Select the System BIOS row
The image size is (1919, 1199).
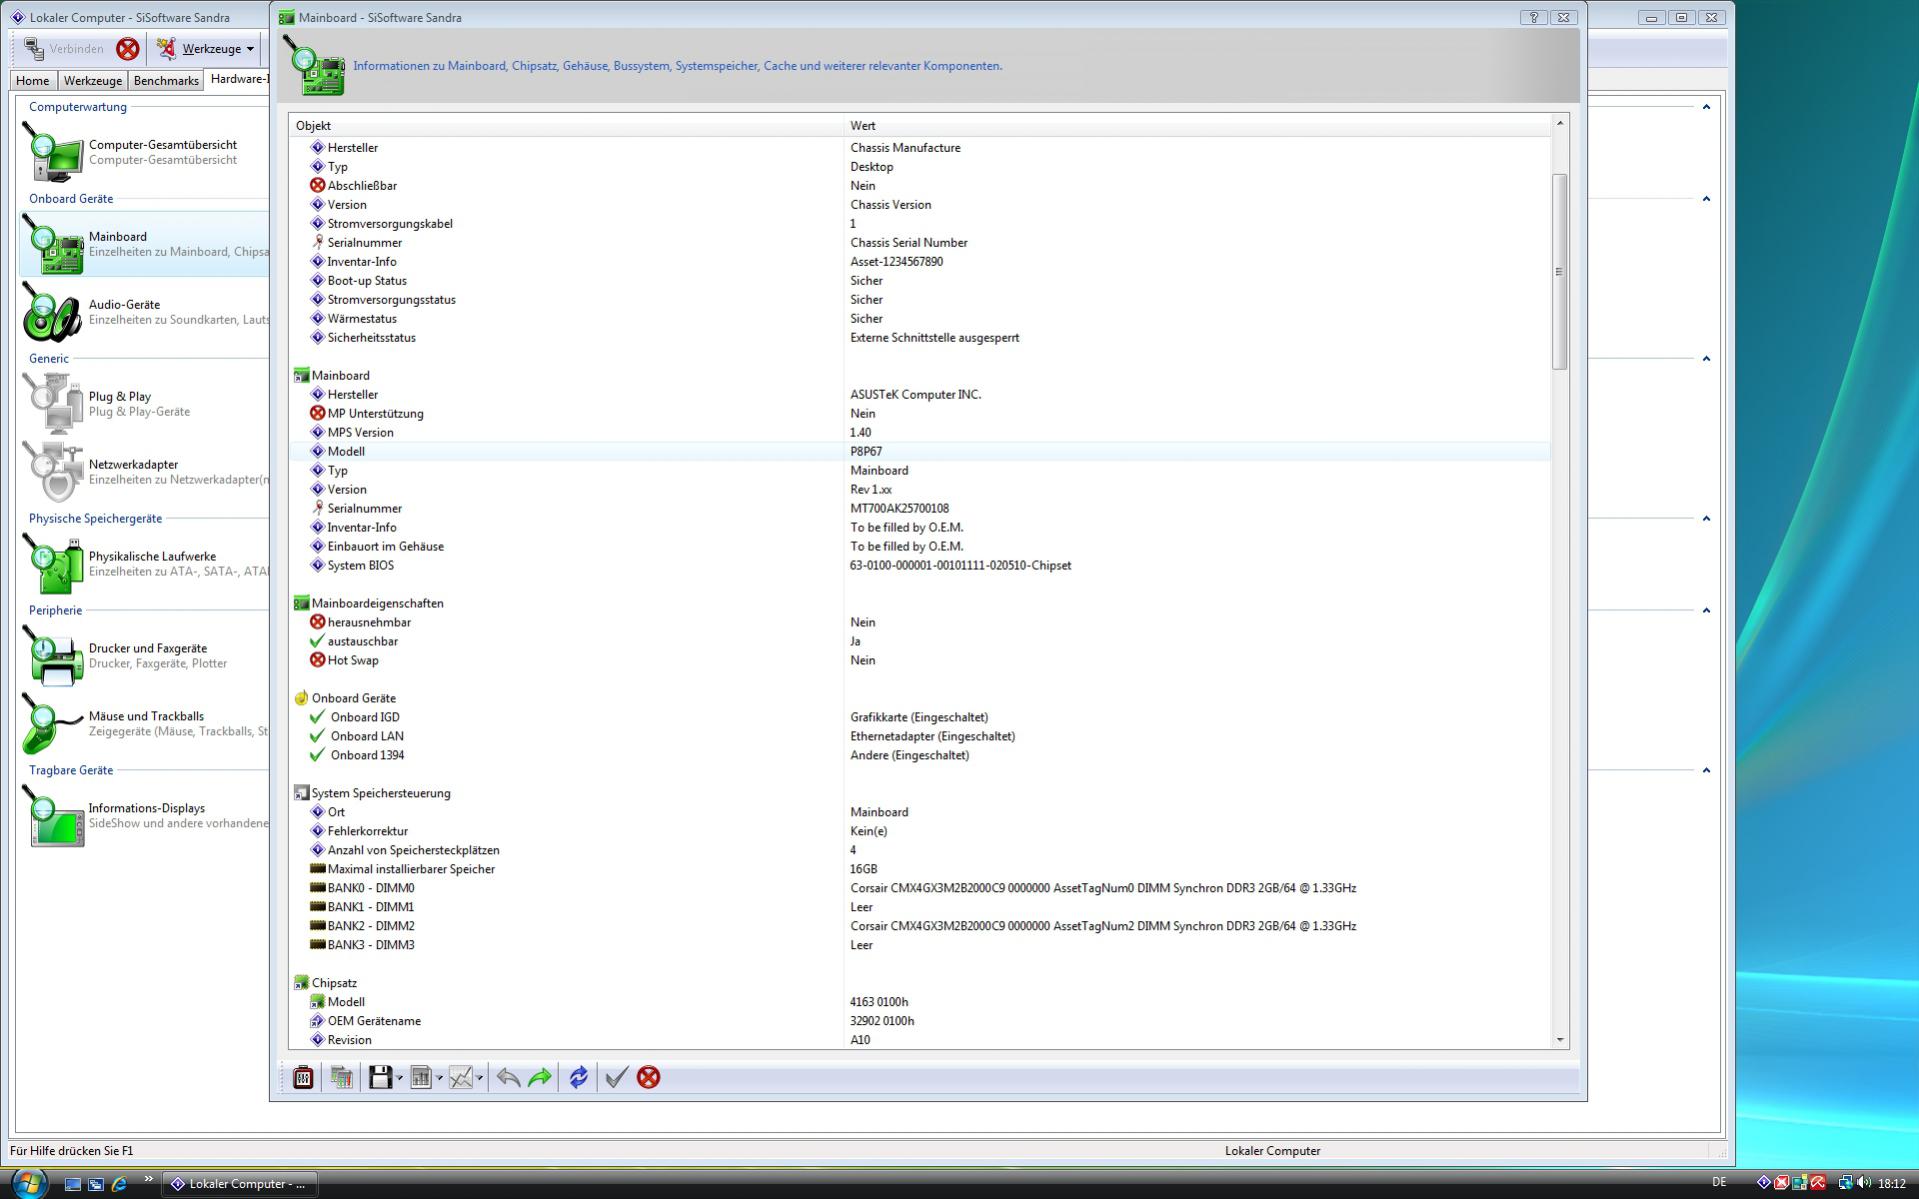[x=920, y=566]
